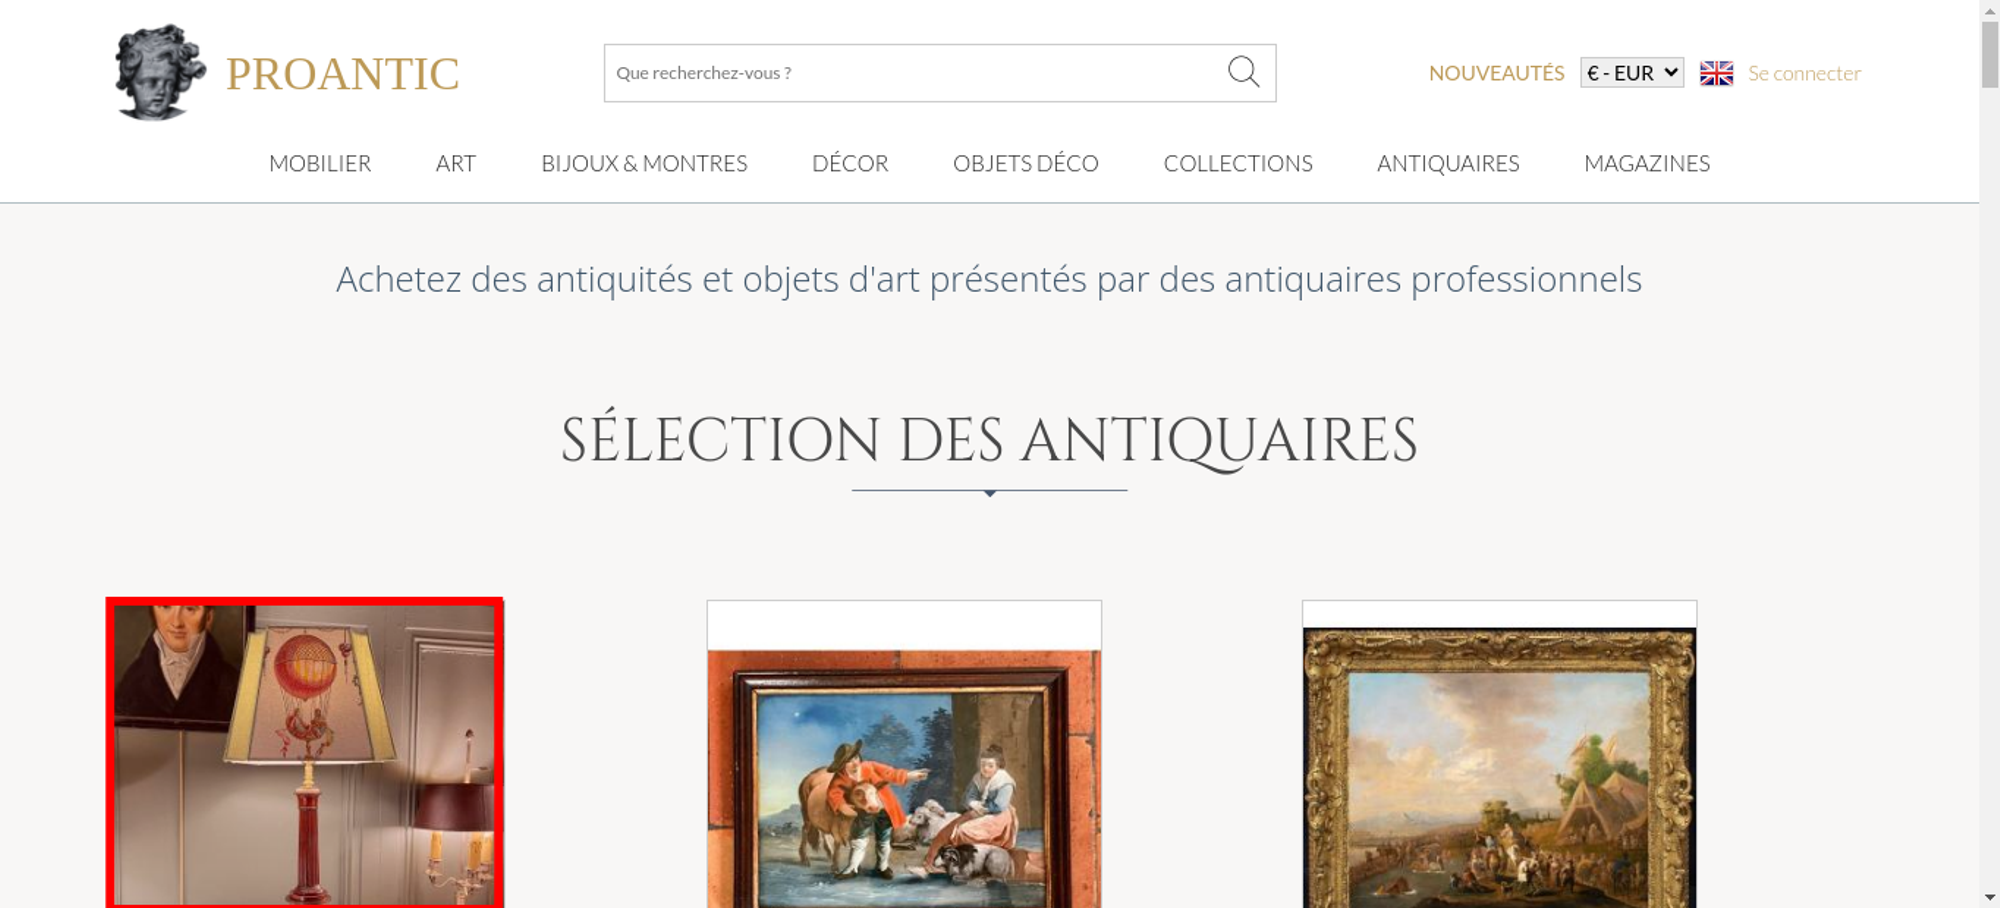Click the magnifying glass search icon

click(1243, 72)
